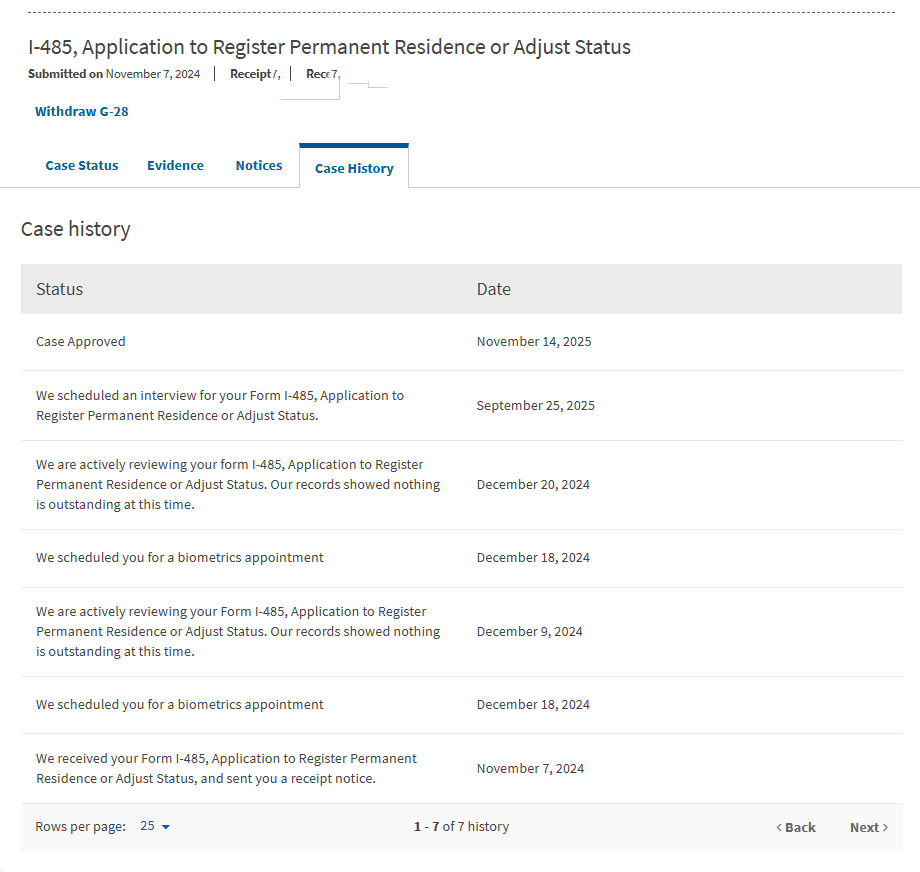The image size is (920, 872).
Task: Click the Status column header
Action: [60, 289]
